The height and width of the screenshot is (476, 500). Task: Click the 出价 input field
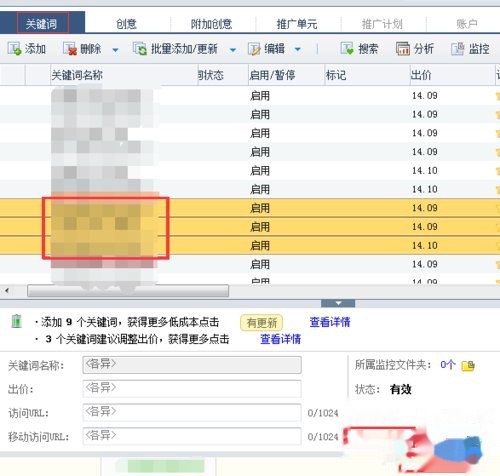pyautogui.click(x=192, y=389)
